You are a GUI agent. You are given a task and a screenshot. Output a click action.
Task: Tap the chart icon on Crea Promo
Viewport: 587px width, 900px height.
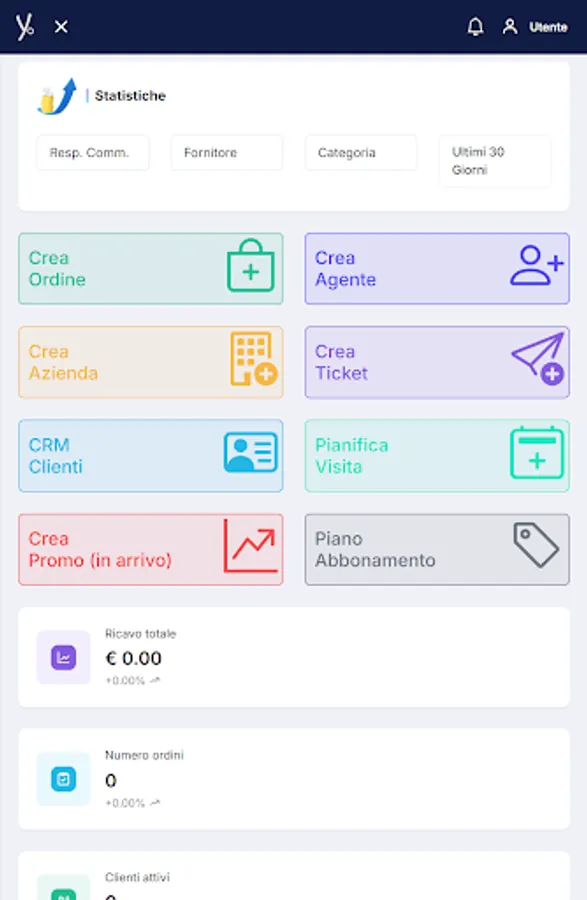(250, 548)
